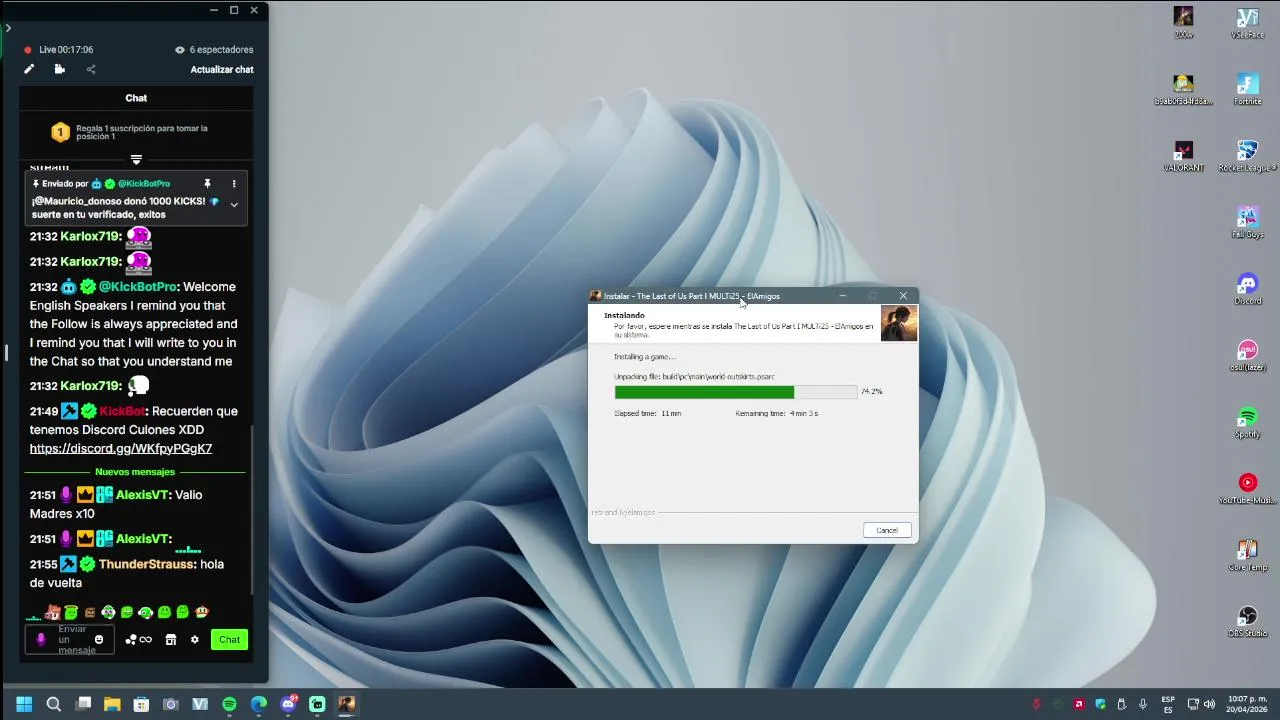The image size is (1280, 720).
Task: Collapse the gift subscription banner handle
Action: [136, 159]
